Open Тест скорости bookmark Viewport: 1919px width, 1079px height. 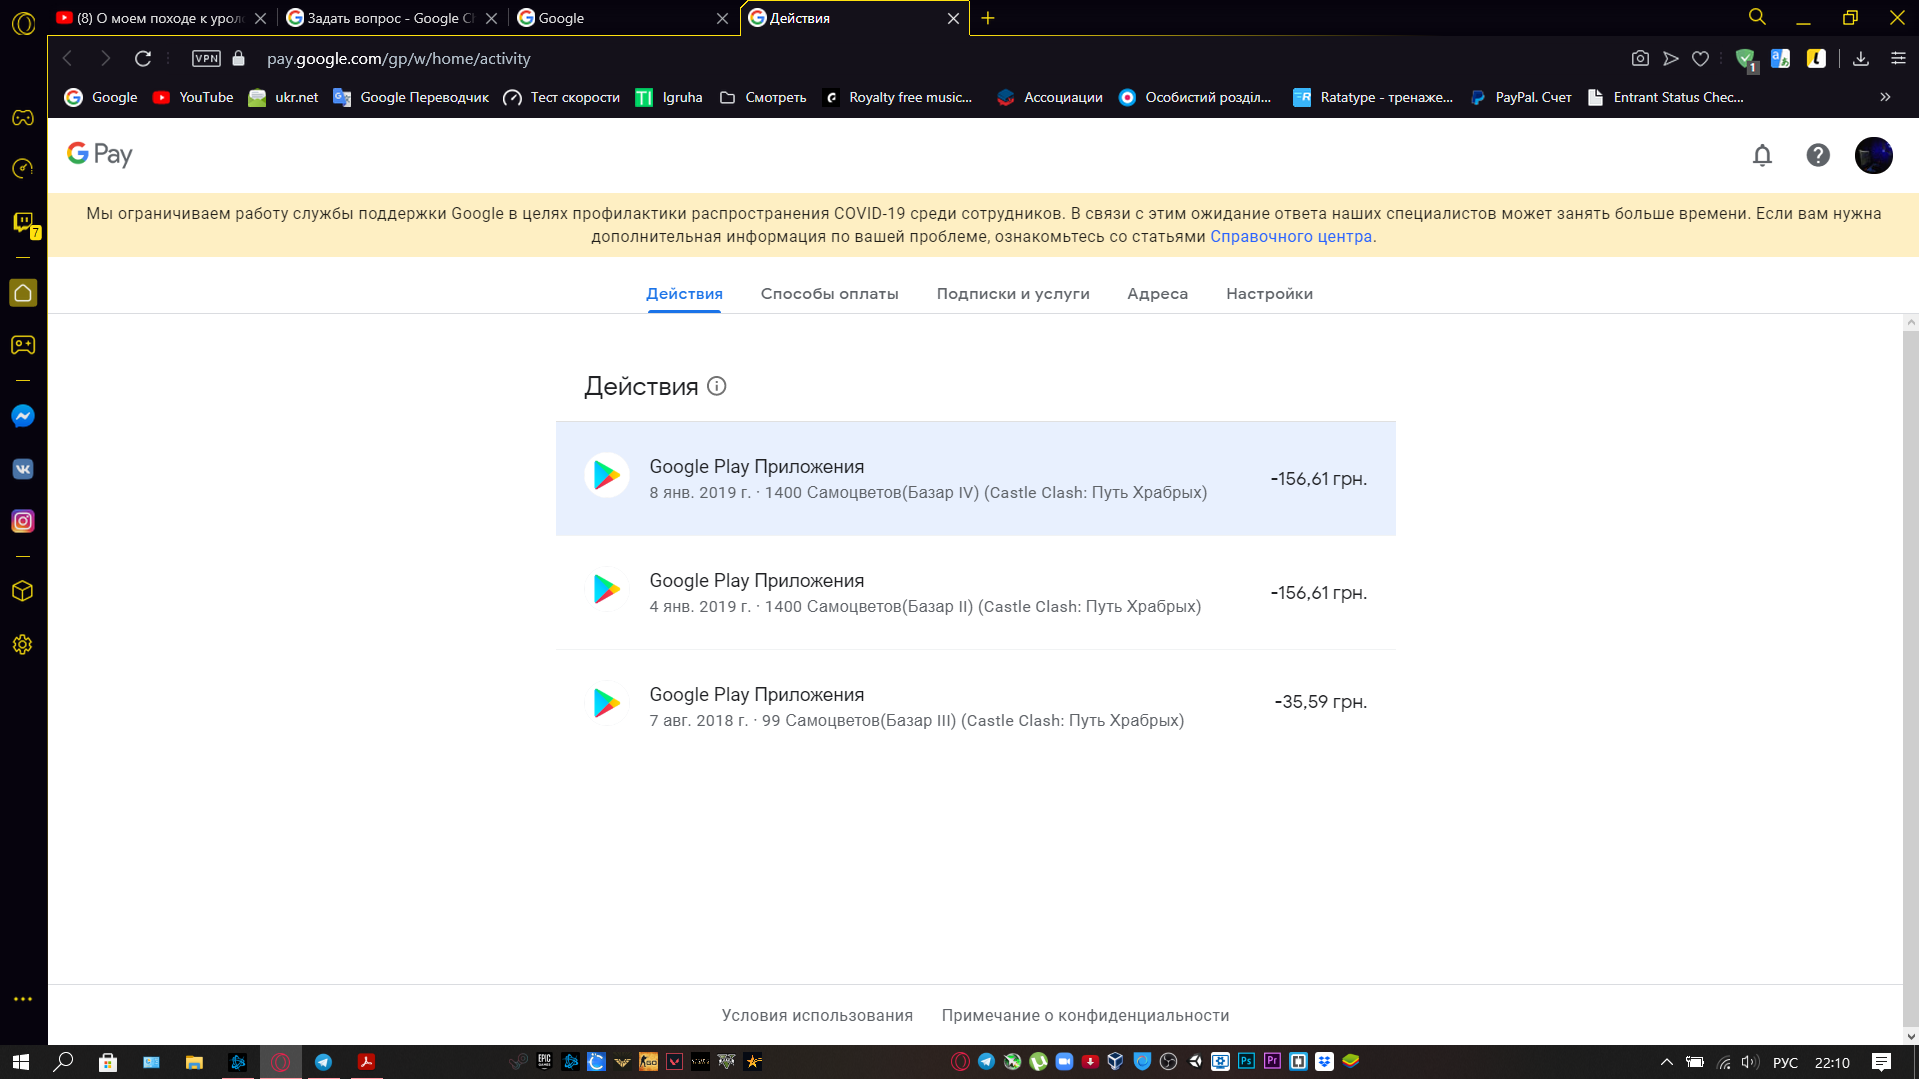pyautogui.click(x=561, y=97)
